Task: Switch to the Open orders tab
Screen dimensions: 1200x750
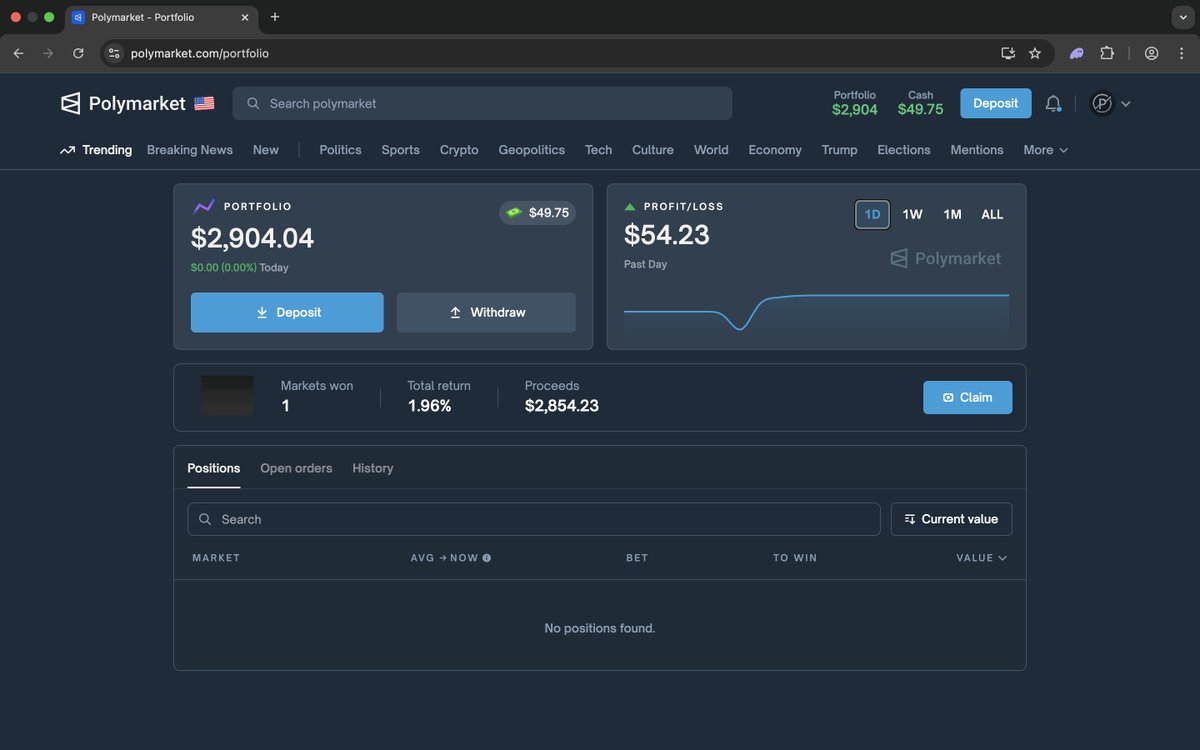Action: (296, 468)
